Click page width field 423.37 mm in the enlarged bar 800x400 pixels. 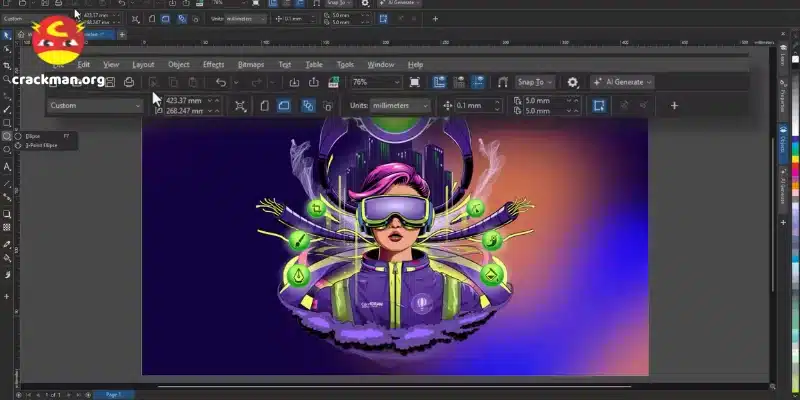(187, 101)
